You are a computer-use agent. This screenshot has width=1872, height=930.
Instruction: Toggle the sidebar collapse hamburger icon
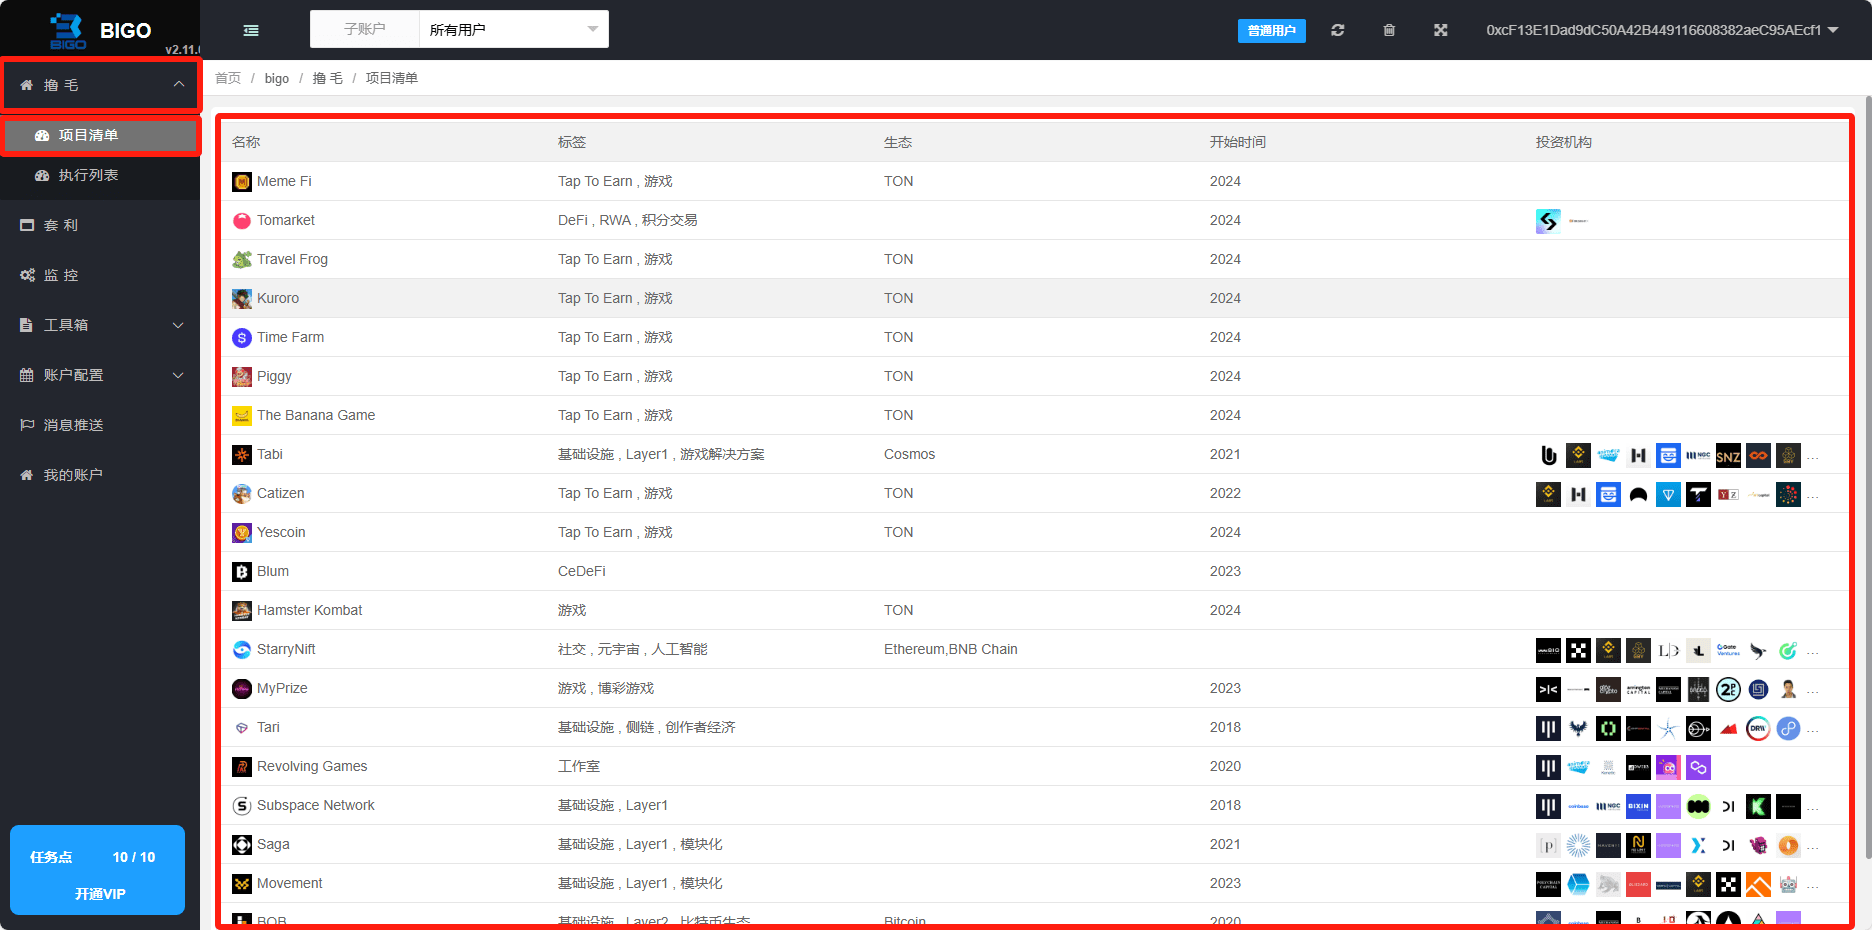[251, 30]
